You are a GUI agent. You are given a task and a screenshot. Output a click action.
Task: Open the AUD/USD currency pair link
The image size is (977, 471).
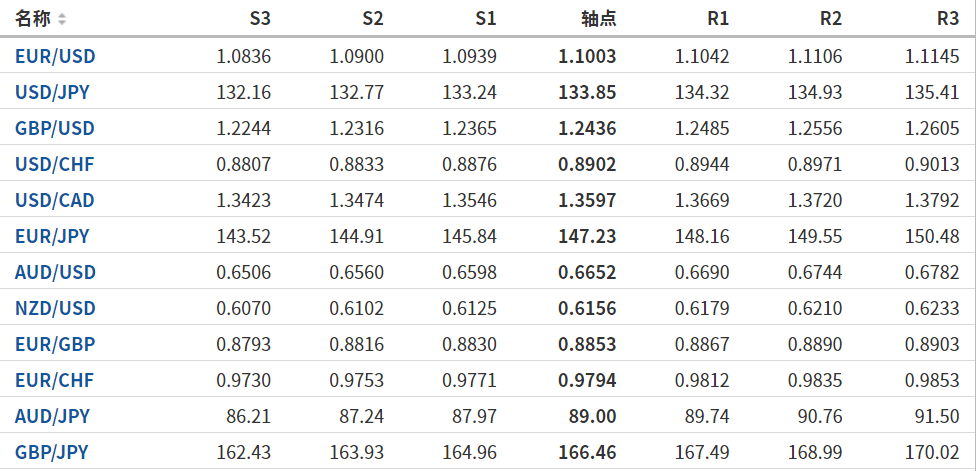(55, 272)
